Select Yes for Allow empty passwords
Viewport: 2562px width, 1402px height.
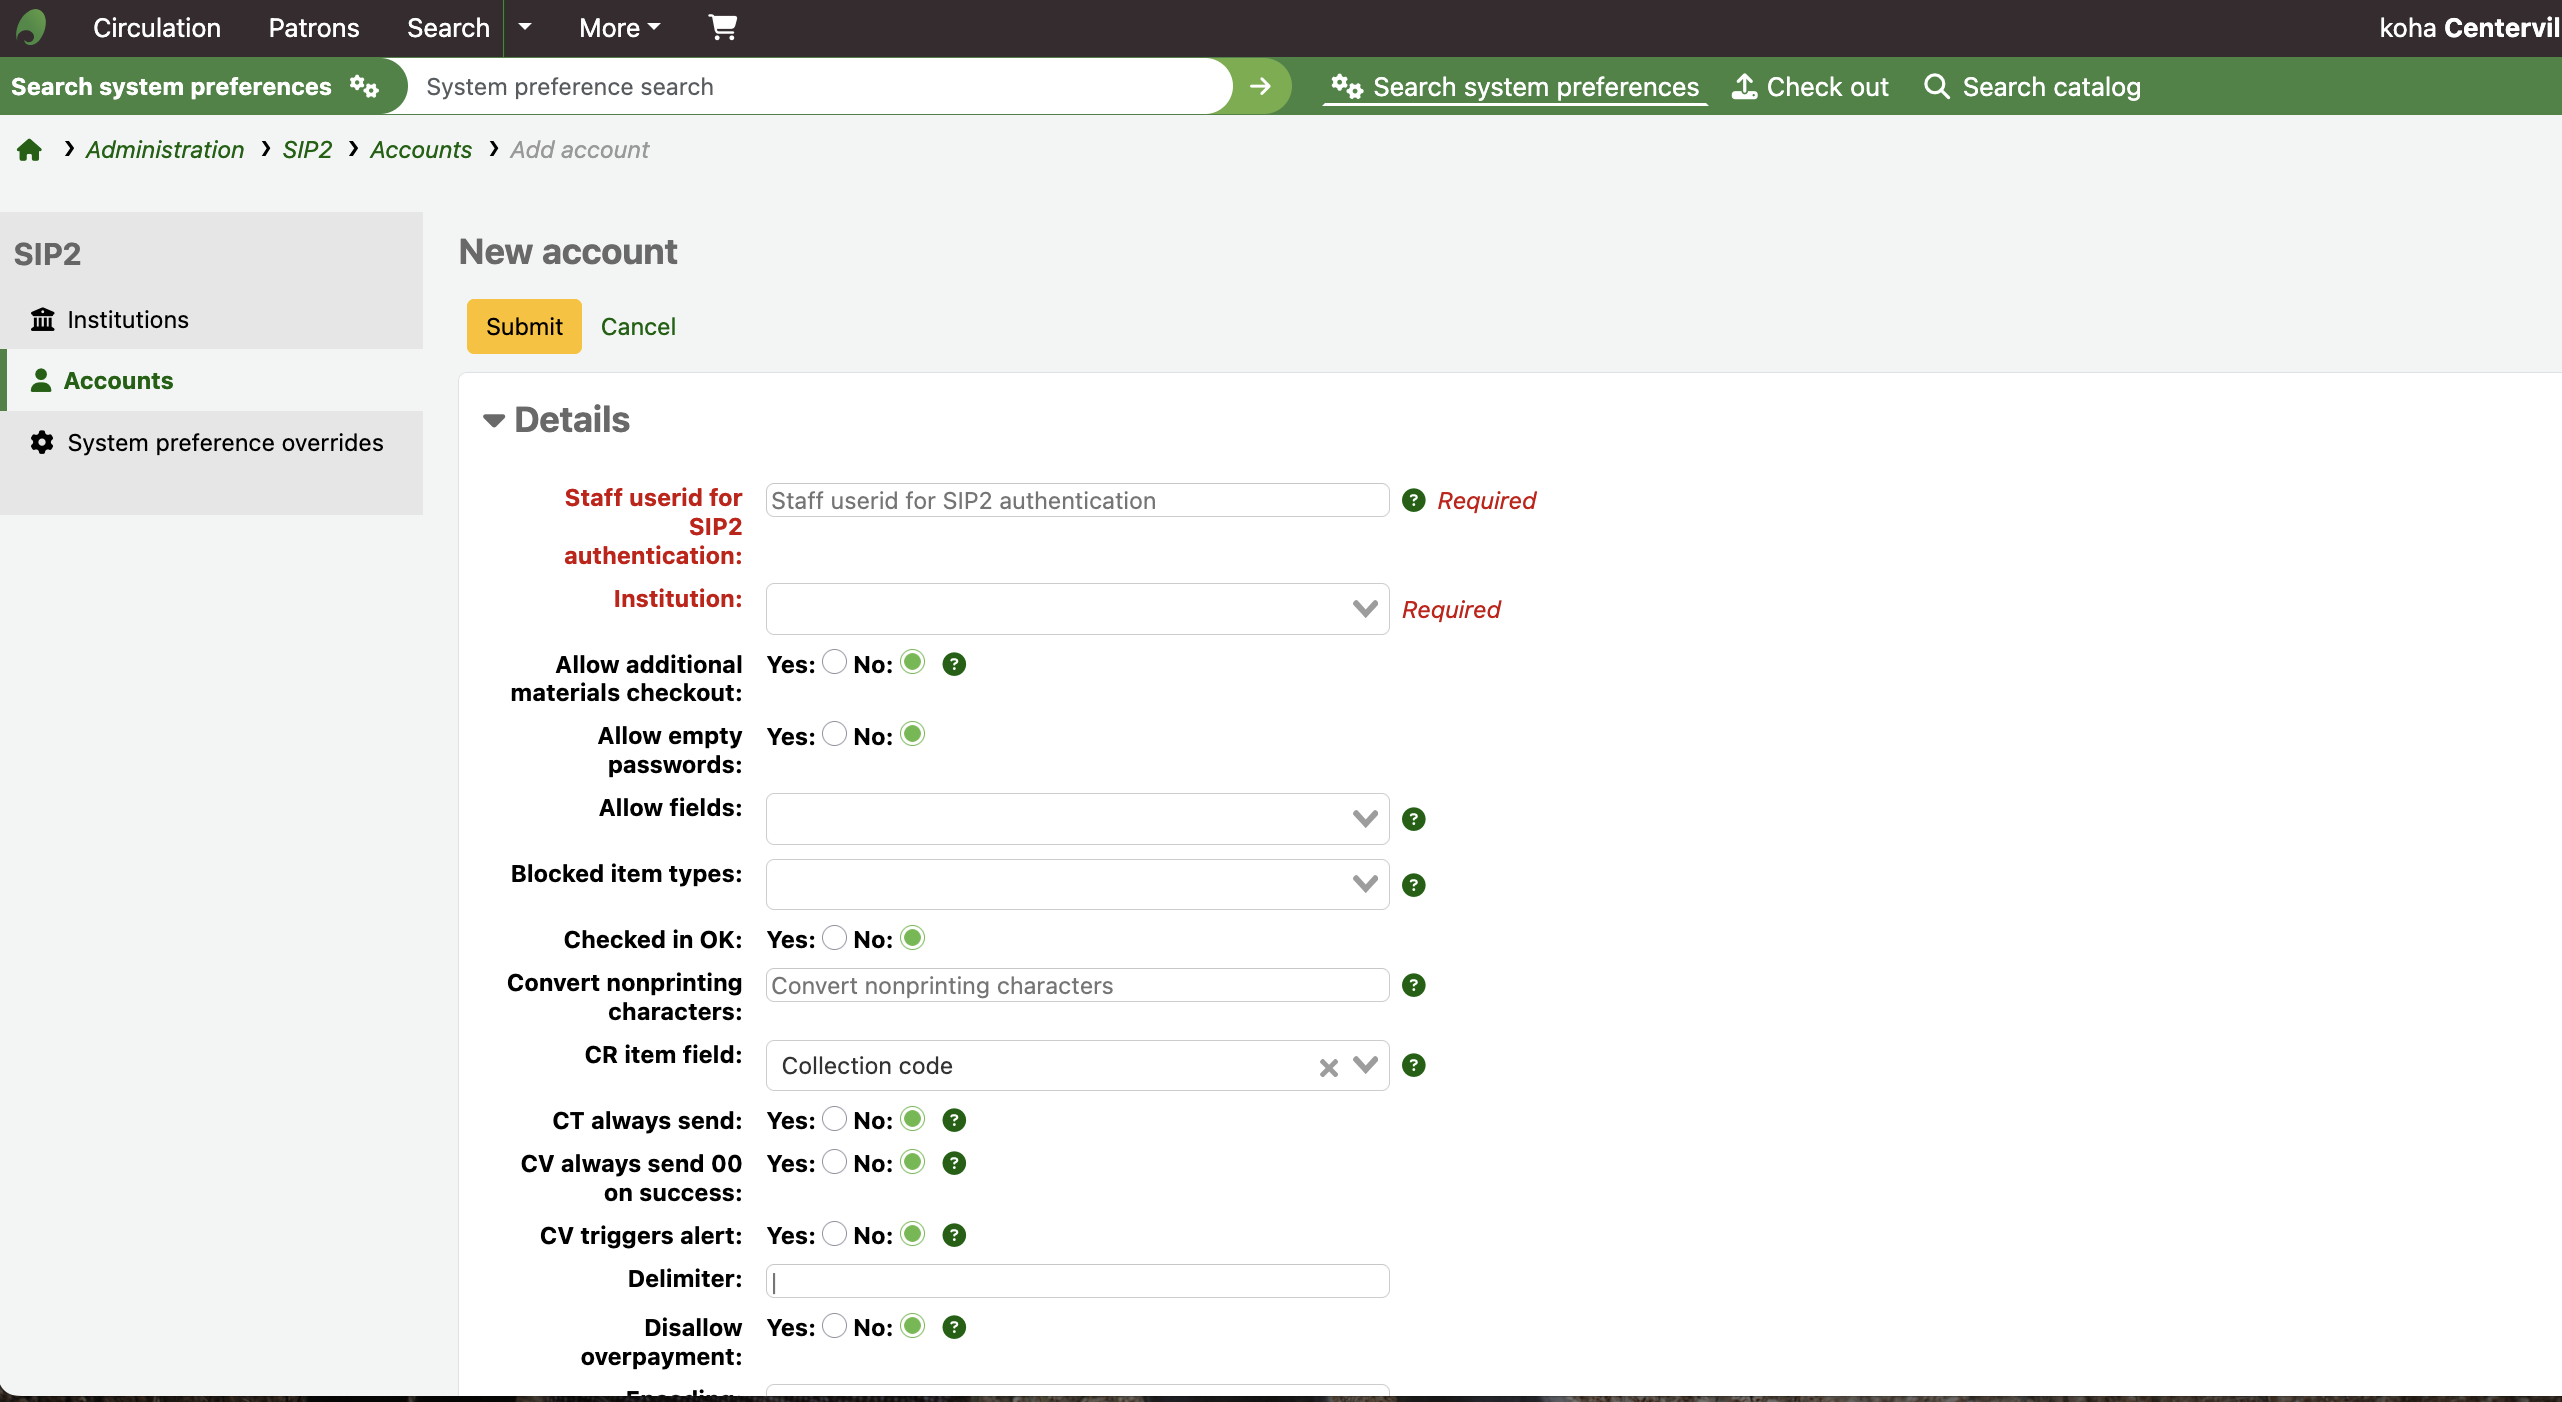pos(835,734)
